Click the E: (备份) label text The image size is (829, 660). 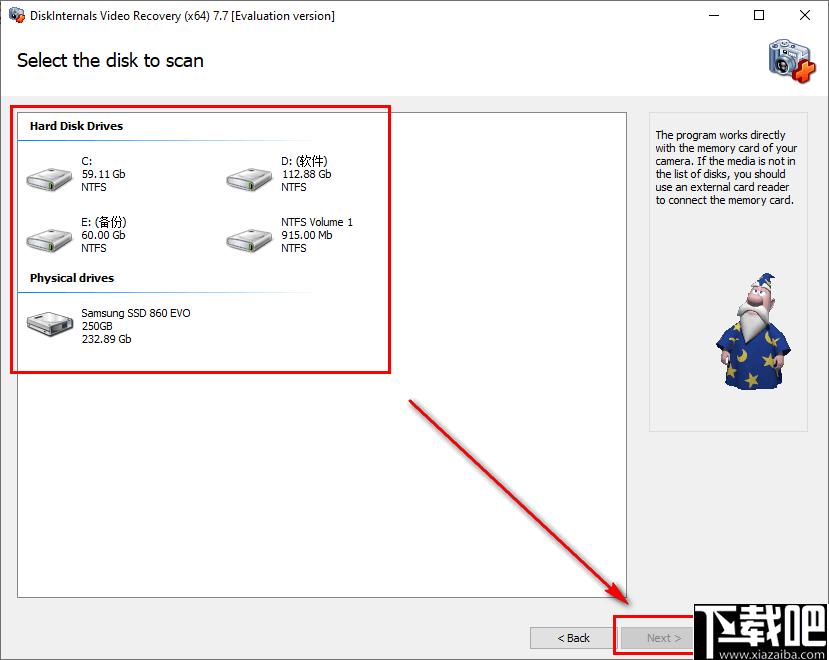[x=104, y=222]
